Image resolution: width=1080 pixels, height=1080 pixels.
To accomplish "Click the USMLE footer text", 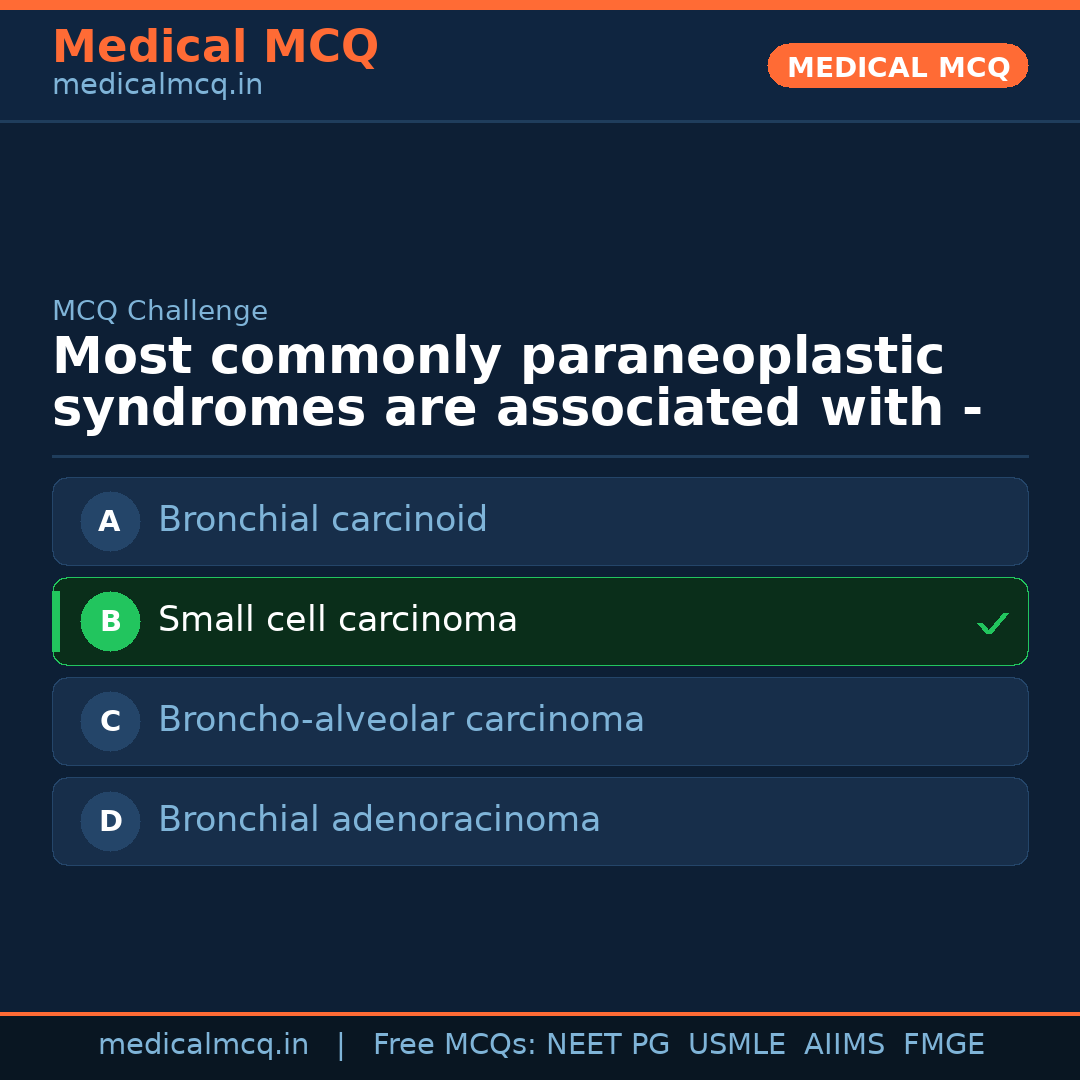I will click(x=736, y=1045).
